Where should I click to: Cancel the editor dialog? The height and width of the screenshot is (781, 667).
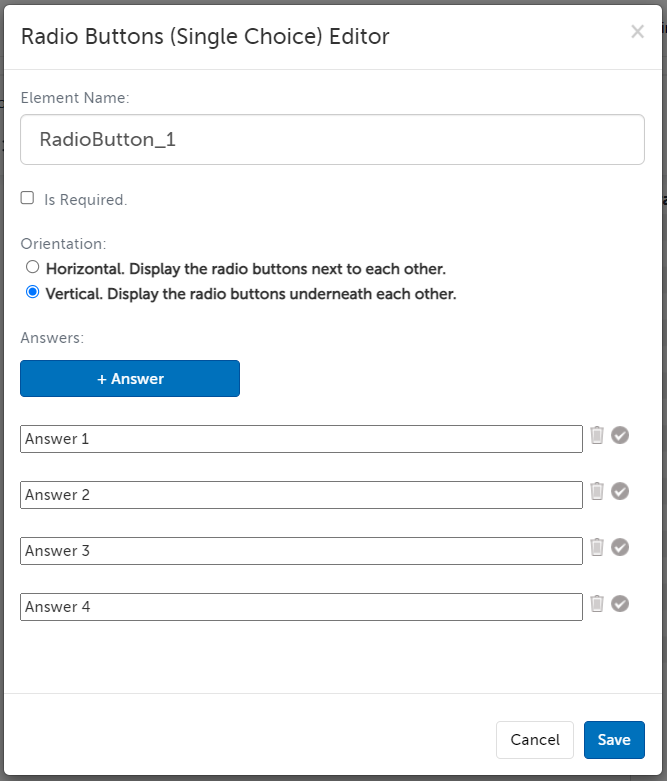(x=535, y=740)
